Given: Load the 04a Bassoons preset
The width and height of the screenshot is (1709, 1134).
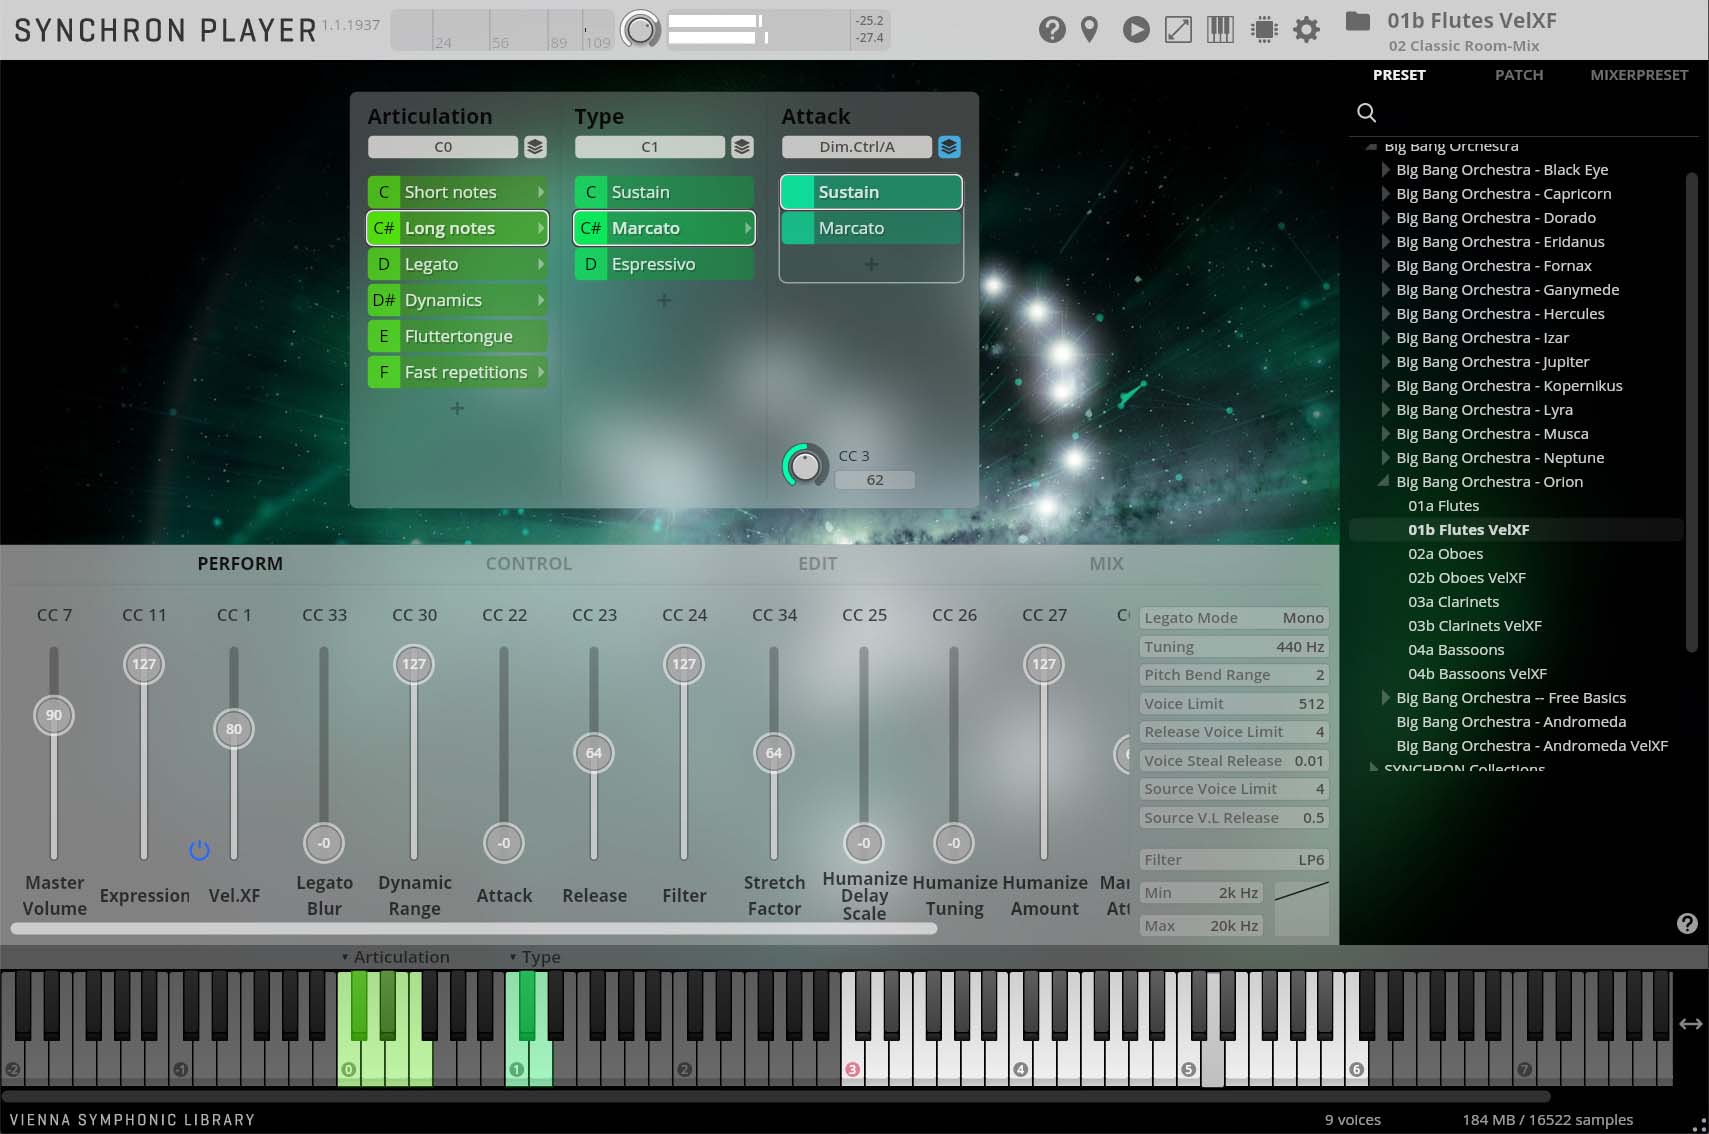Looking at the screenshot, I should (1456, 650).
